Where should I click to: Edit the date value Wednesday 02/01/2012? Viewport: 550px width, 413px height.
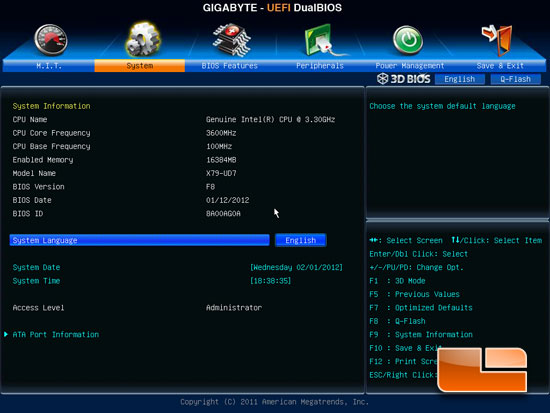coord(296,267)
